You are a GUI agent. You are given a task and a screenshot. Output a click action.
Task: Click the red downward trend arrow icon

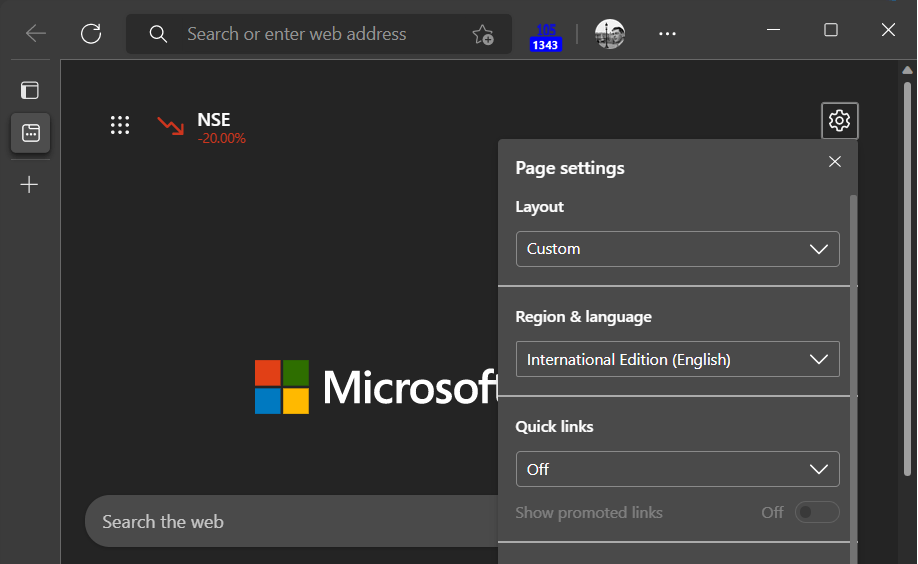(170, 125)
